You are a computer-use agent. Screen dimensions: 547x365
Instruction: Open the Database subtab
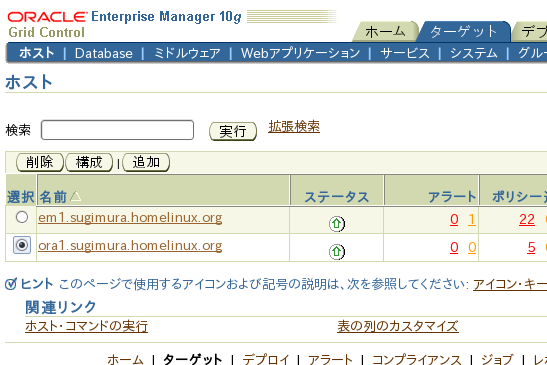coord(104,53)
